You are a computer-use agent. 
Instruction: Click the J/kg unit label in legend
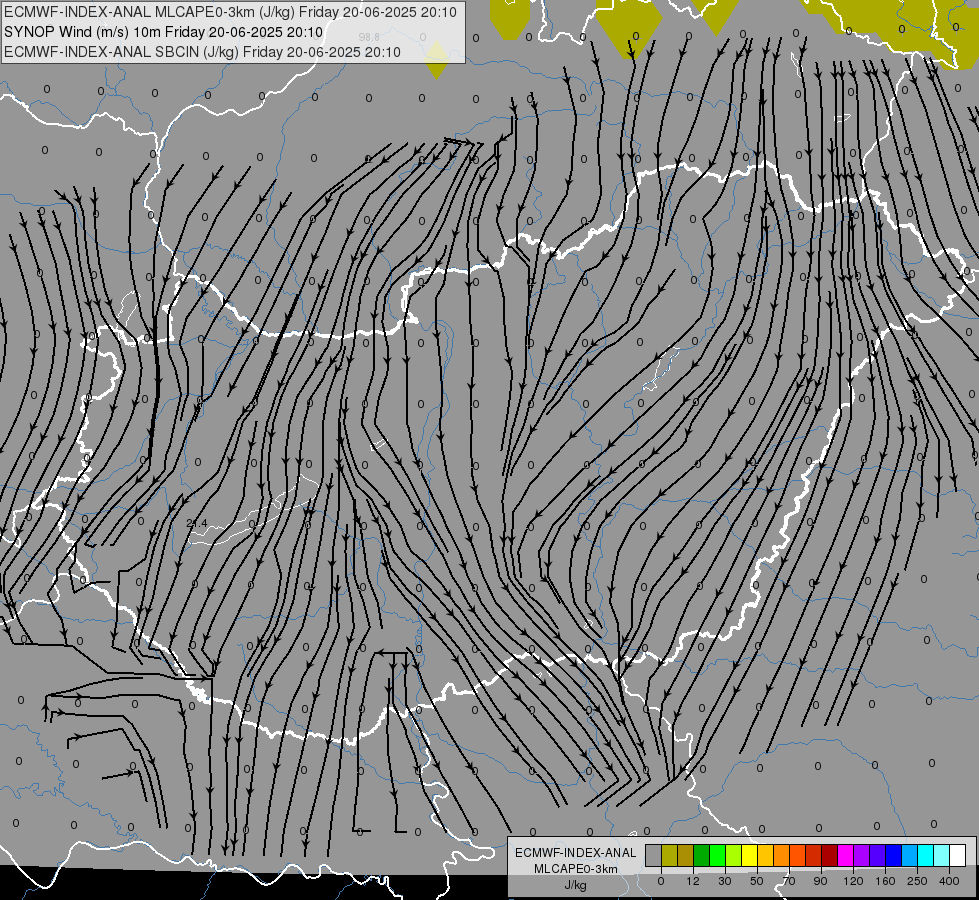tap(576, 885)
